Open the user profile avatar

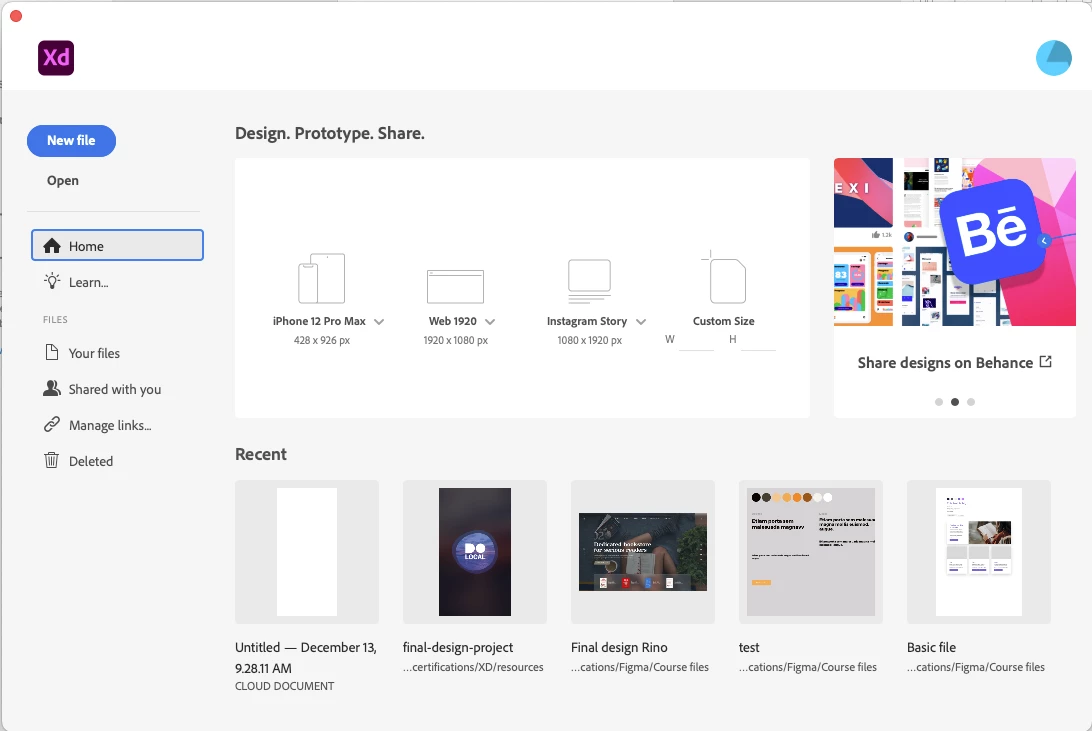pos(1054,58)
